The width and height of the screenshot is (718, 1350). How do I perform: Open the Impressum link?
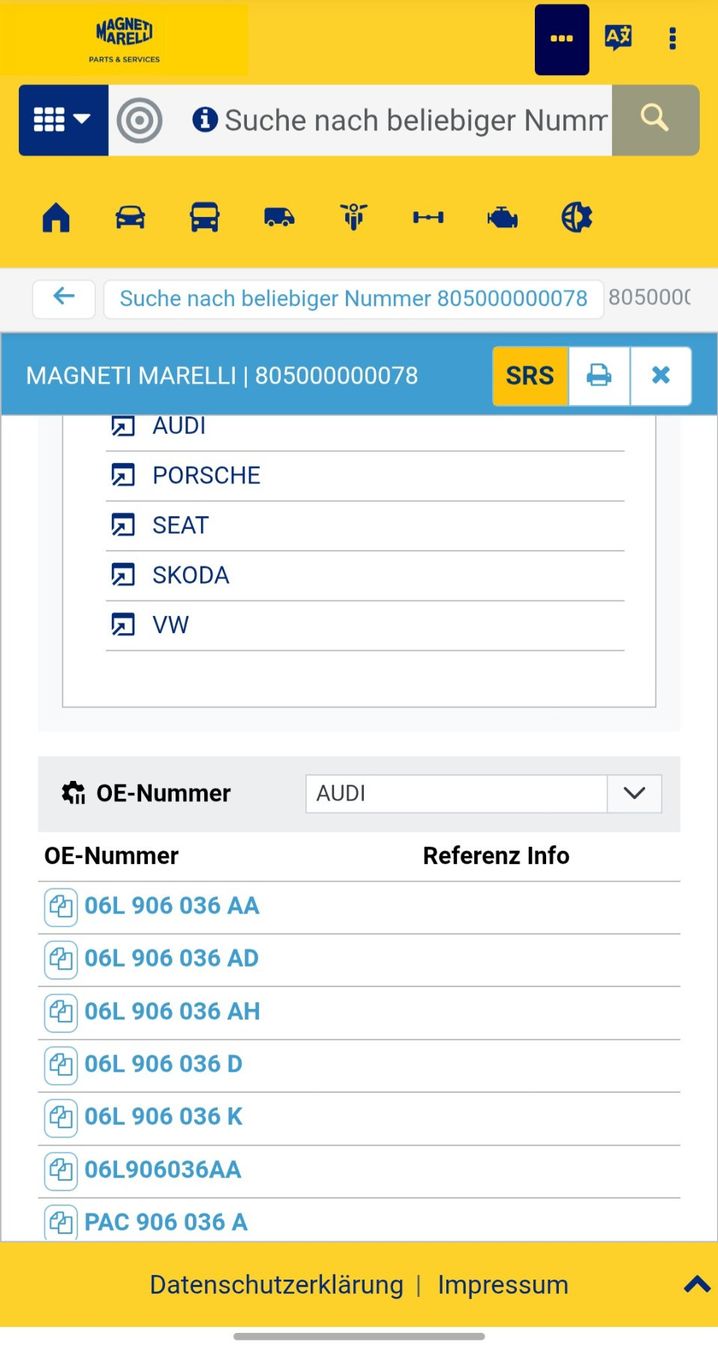503,1285
